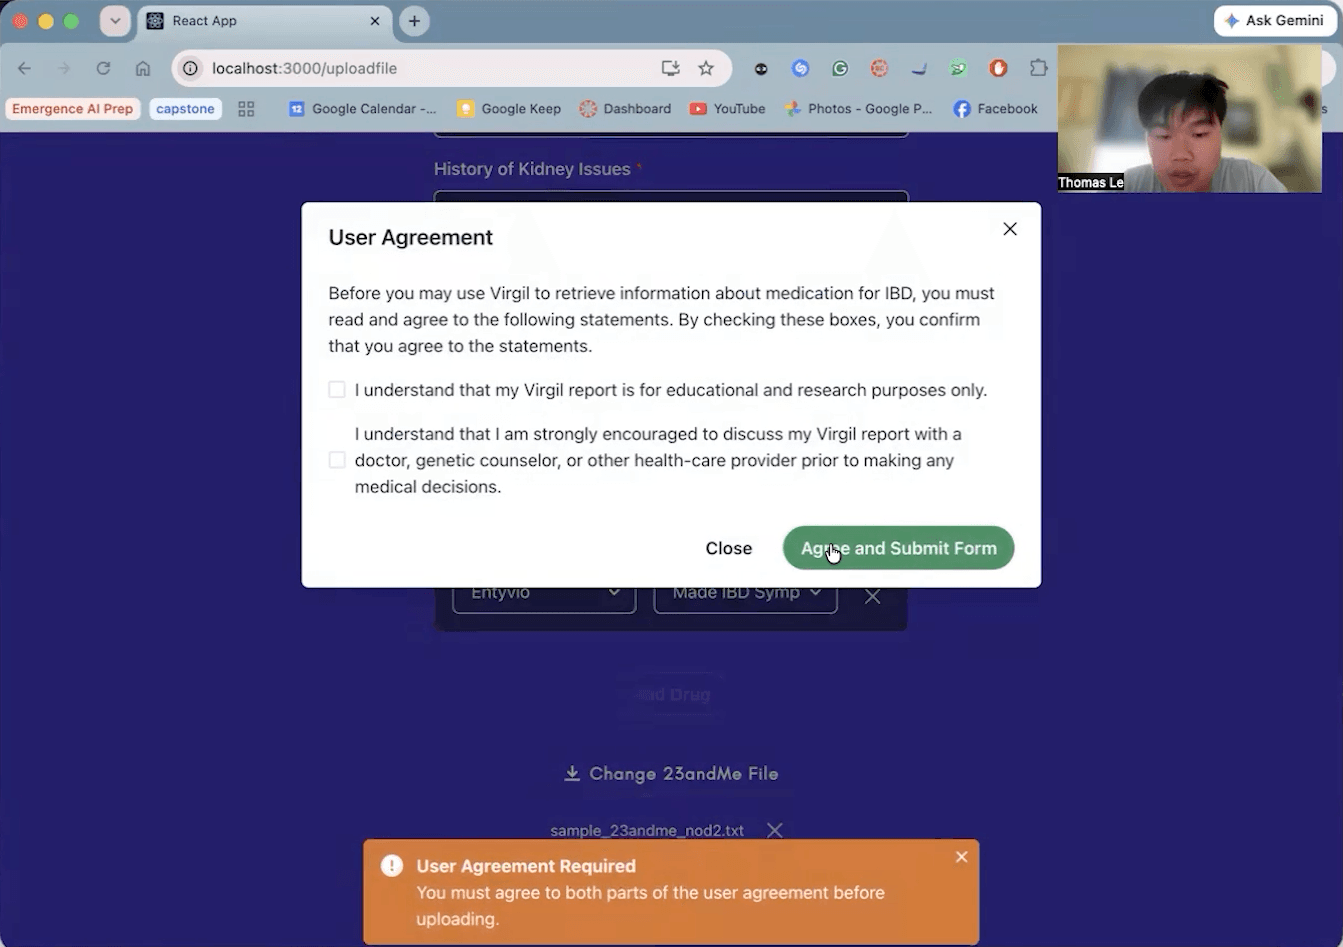1343x947 pixels.
Task: Remove the Entyvio drug row
Action: (872, 596)
